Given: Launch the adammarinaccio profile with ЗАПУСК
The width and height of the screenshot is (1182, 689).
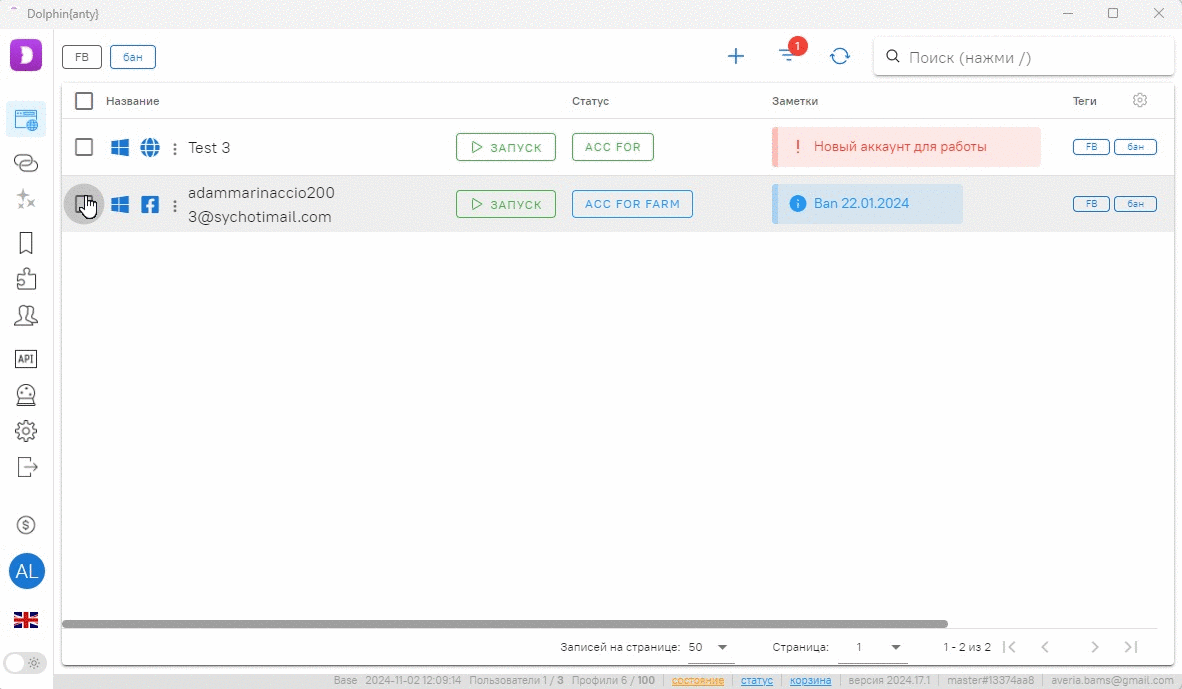Looking at the screenshot, I should click(x=505, y=204).
